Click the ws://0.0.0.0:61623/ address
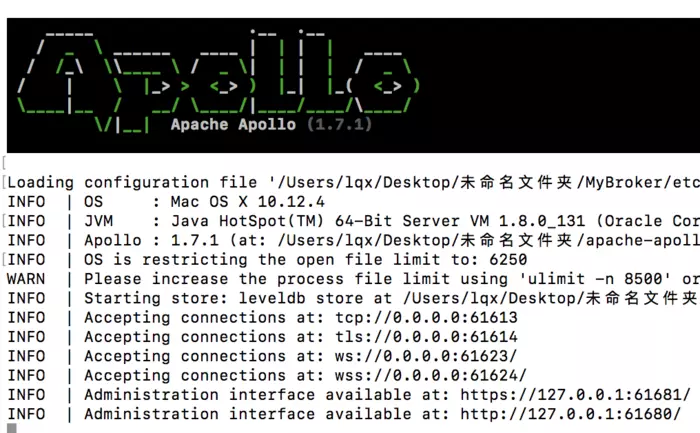Viewport: 700px width, 433px height. pyautogui.click(x=426, y=356)
